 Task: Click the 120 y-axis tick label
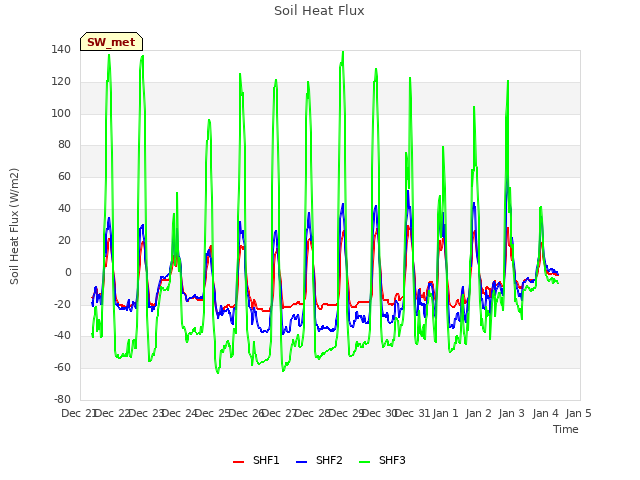pos(61,82)
